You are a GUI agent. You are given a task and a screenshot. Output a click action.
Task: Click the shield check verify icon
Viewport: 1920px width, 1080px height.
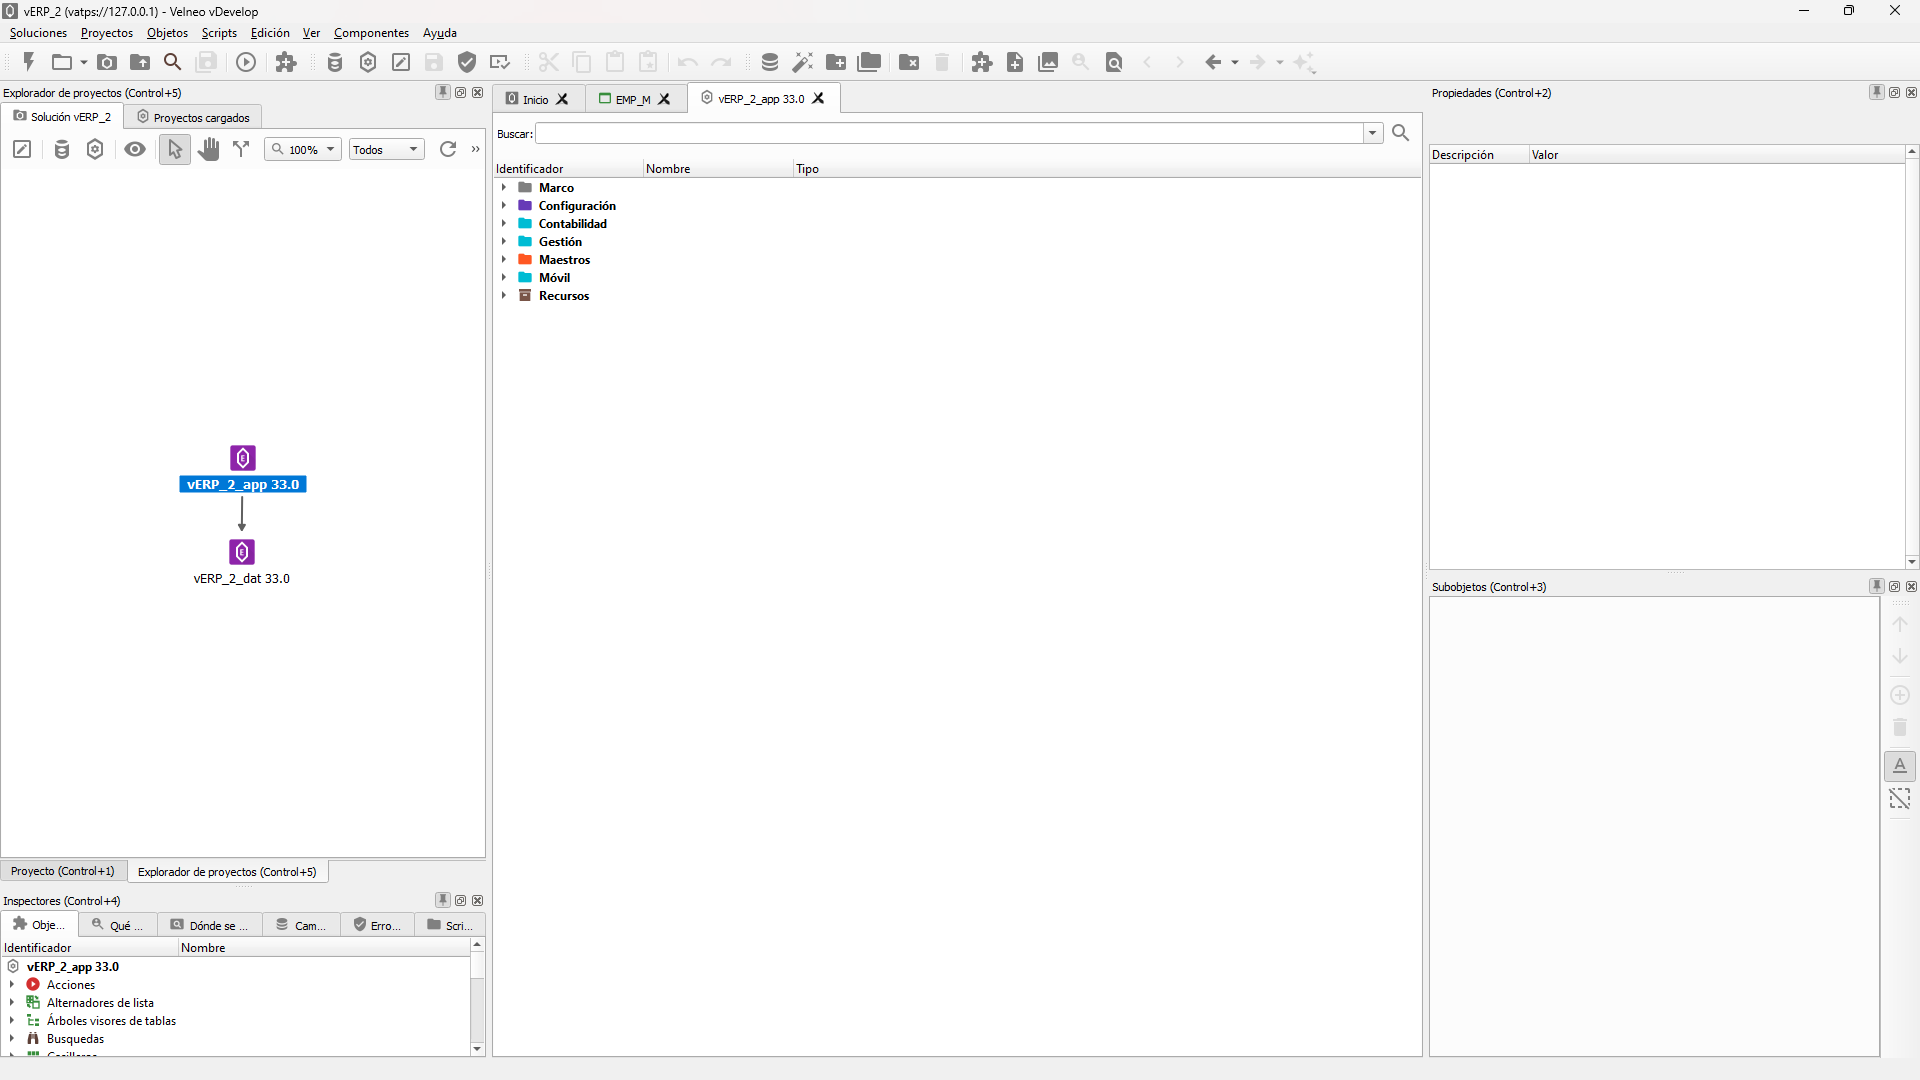[467, 62]
